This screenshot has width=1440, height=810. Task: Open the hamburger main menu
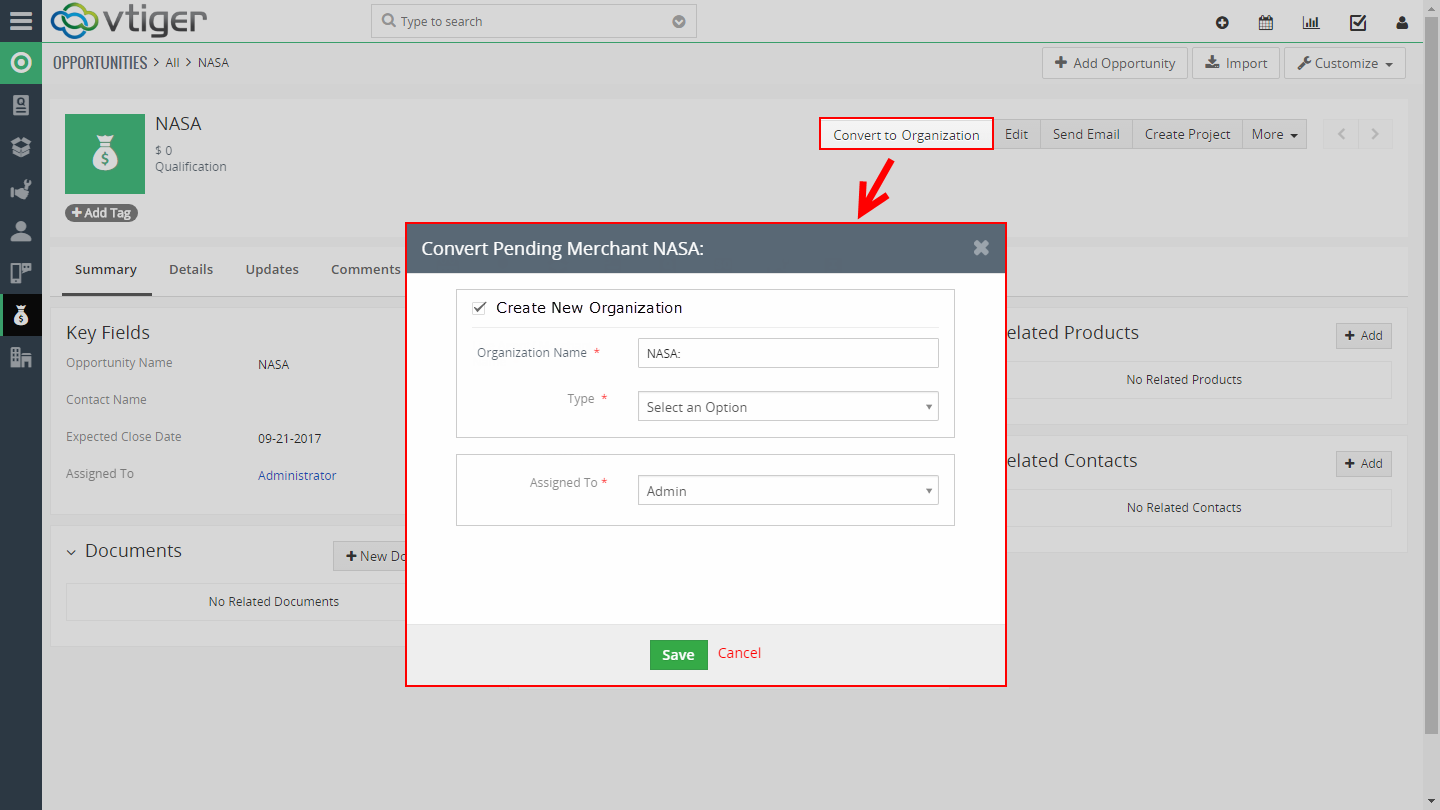click(21, 20)
